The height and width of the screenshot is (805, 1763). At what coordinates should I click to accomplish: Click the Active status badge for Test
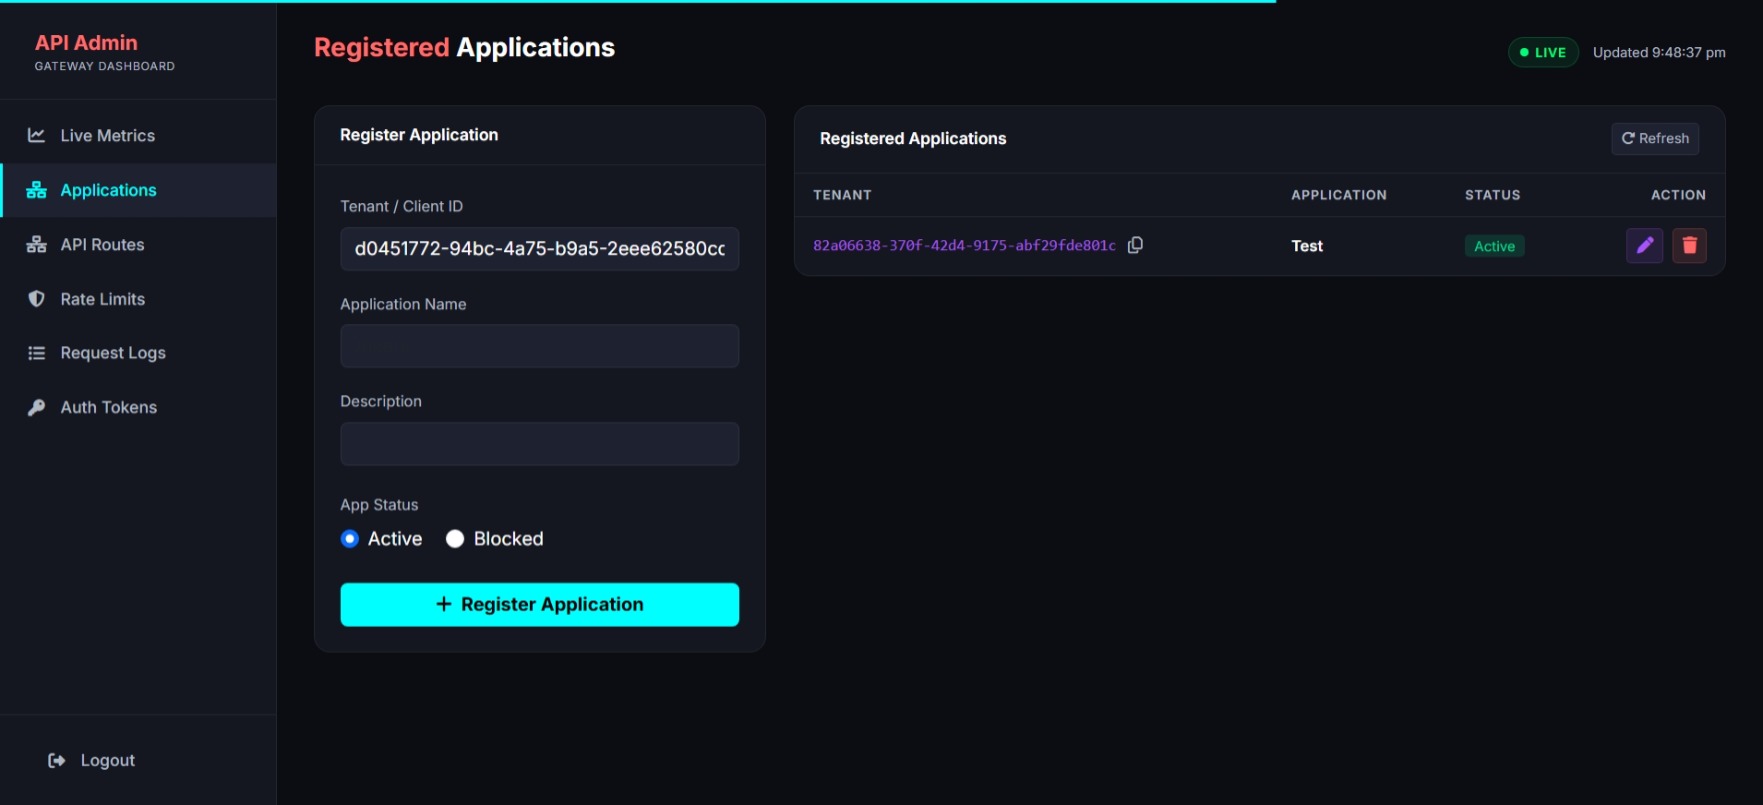tap(1494, 246)
